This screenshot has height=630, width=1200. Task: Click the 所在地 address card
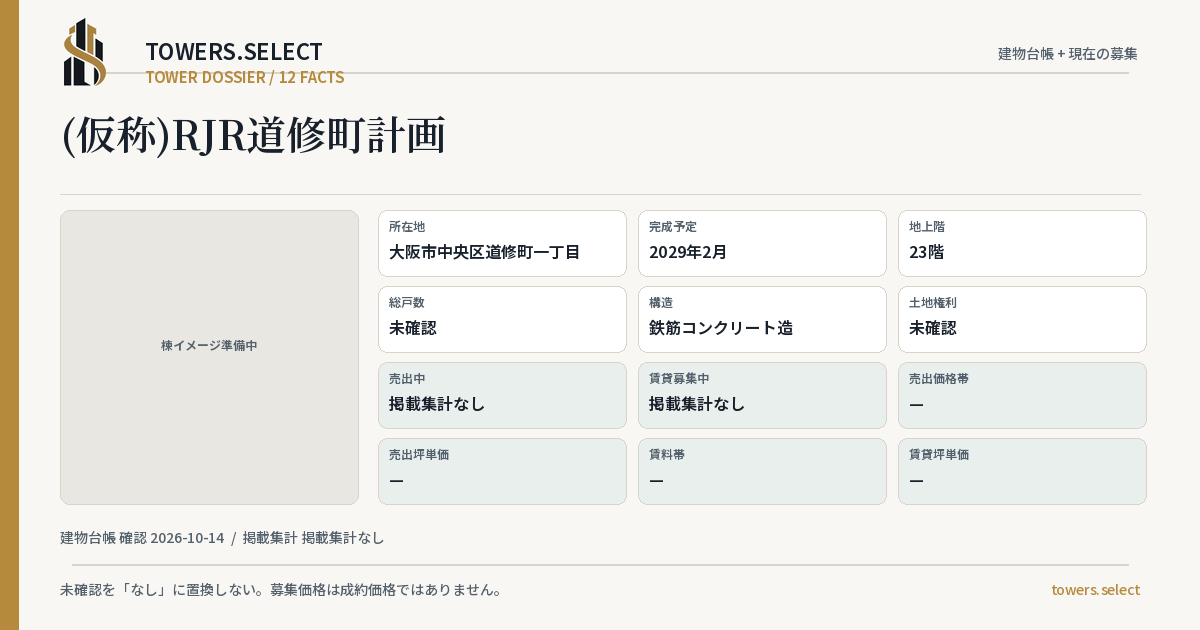(502, 243)
